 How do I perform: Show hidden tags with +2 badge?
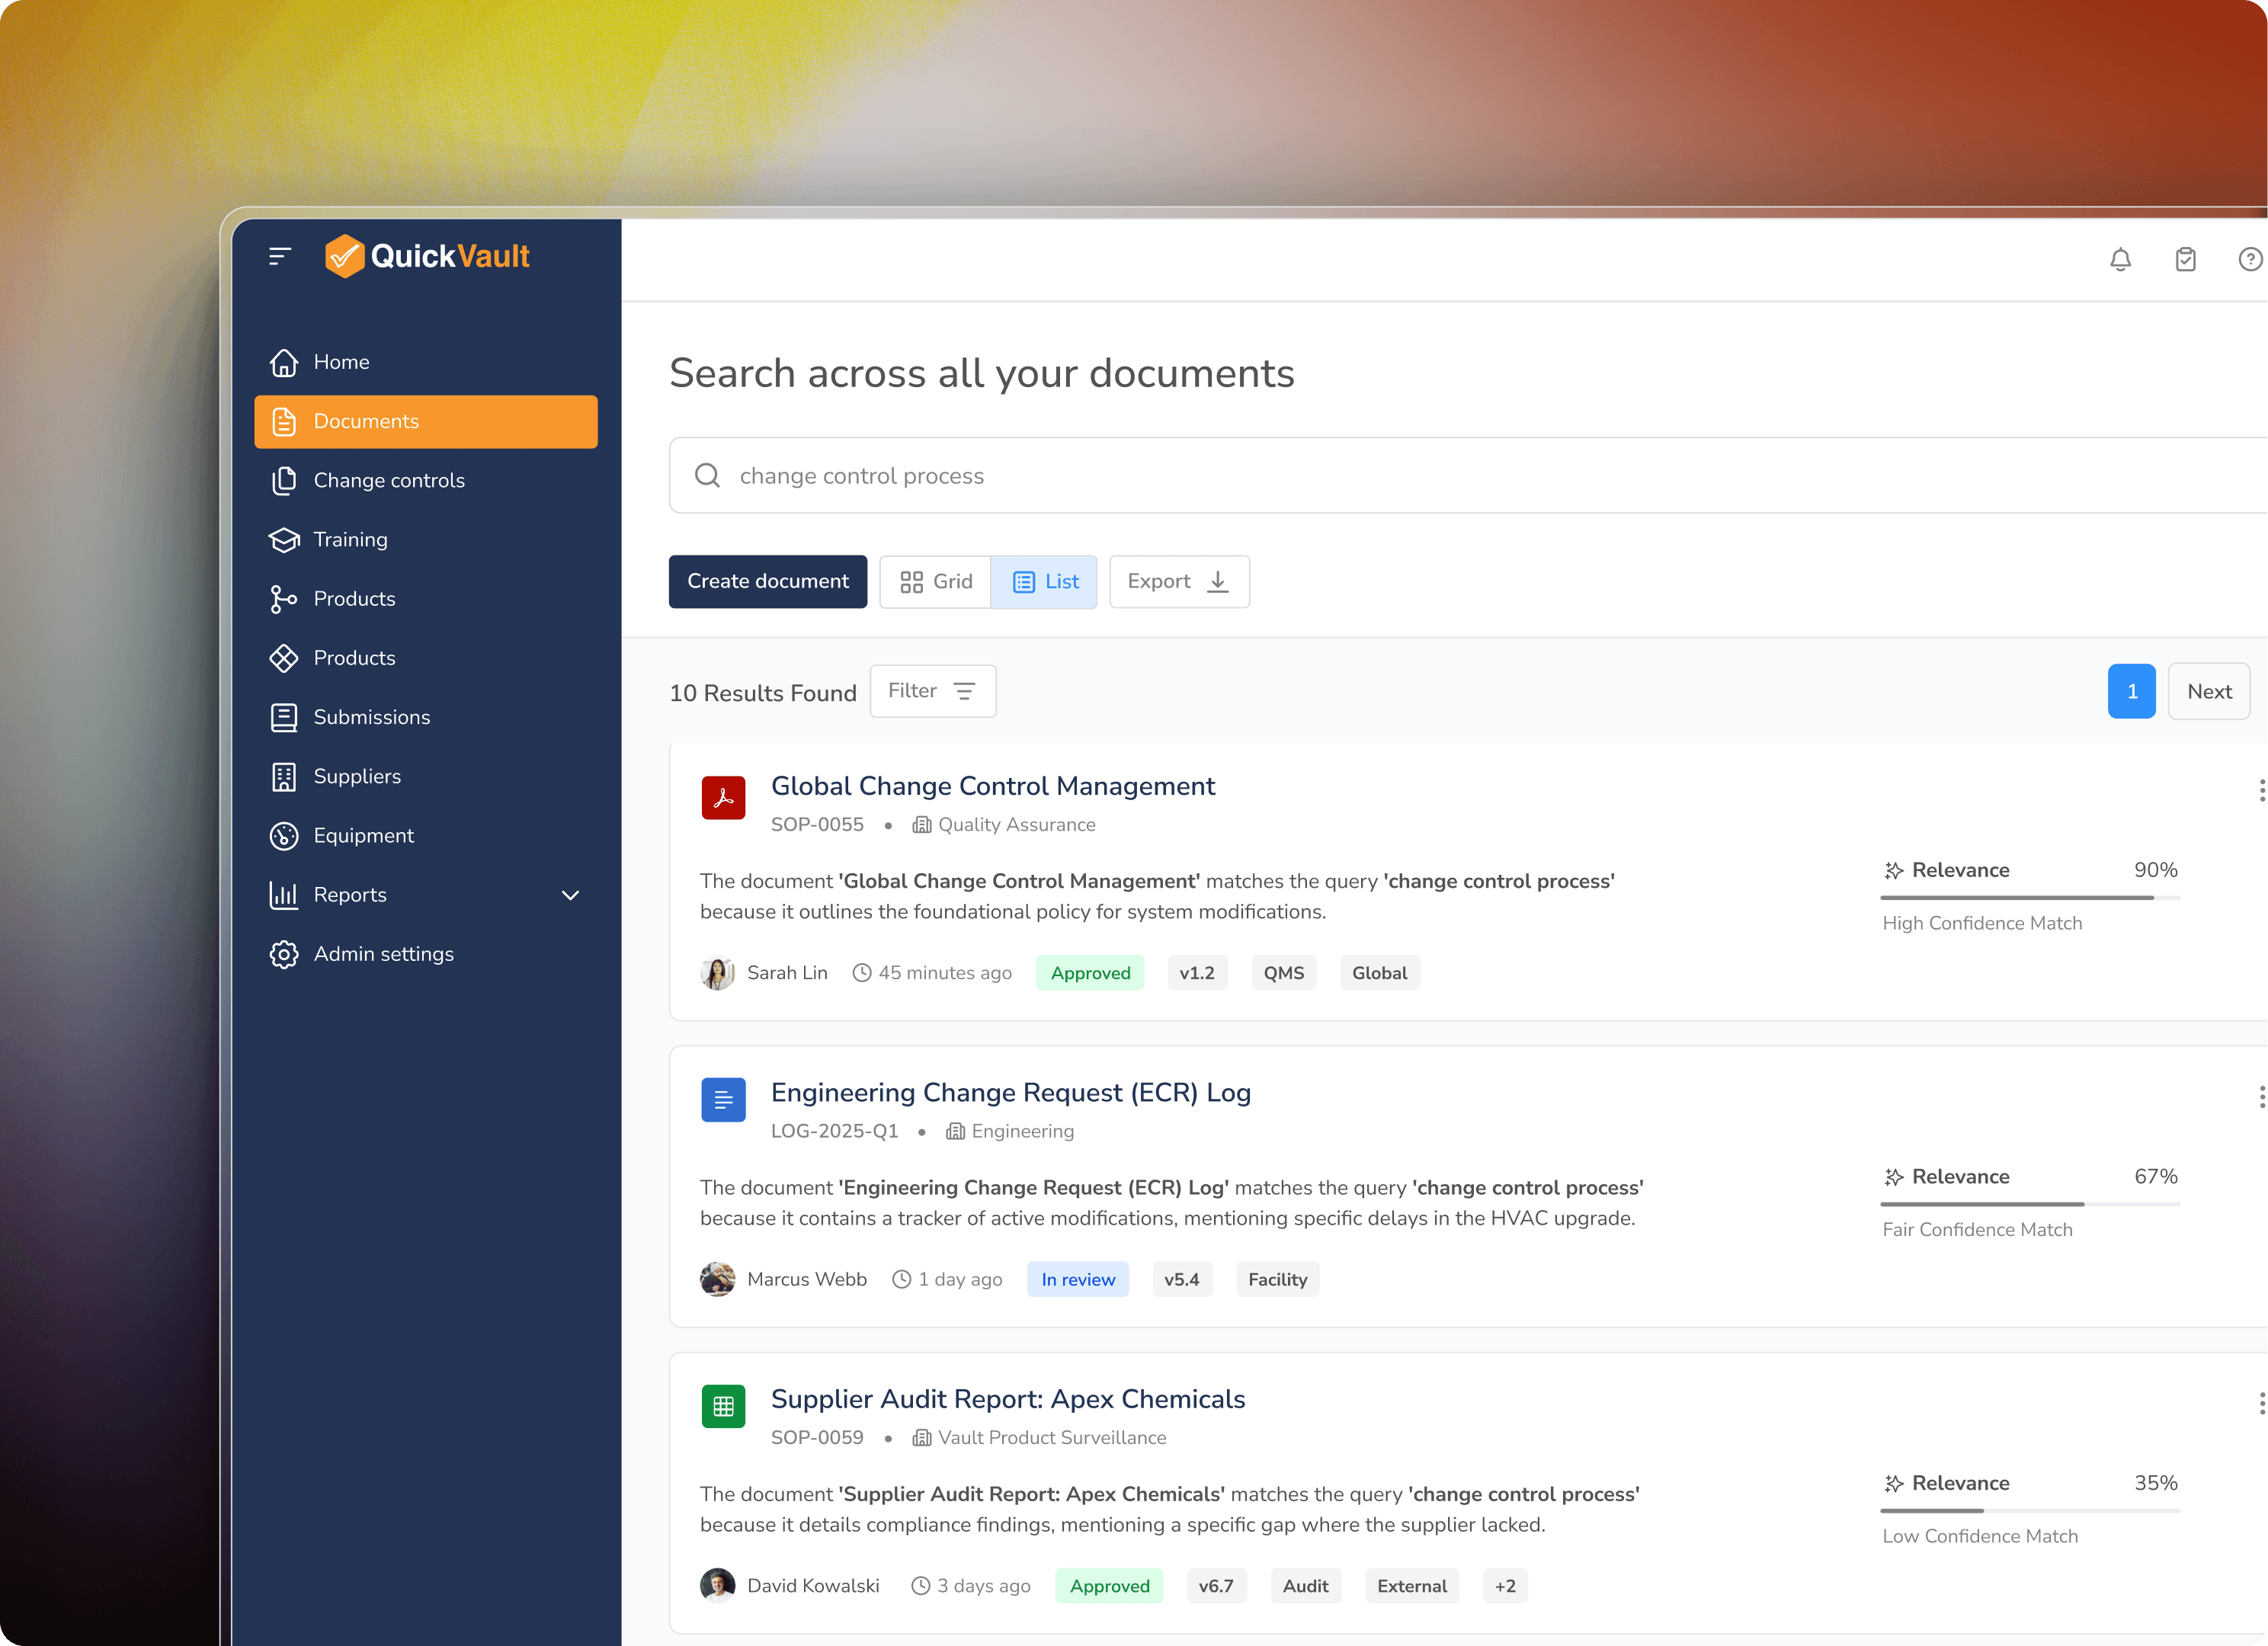click(x=1504, y=1586)
